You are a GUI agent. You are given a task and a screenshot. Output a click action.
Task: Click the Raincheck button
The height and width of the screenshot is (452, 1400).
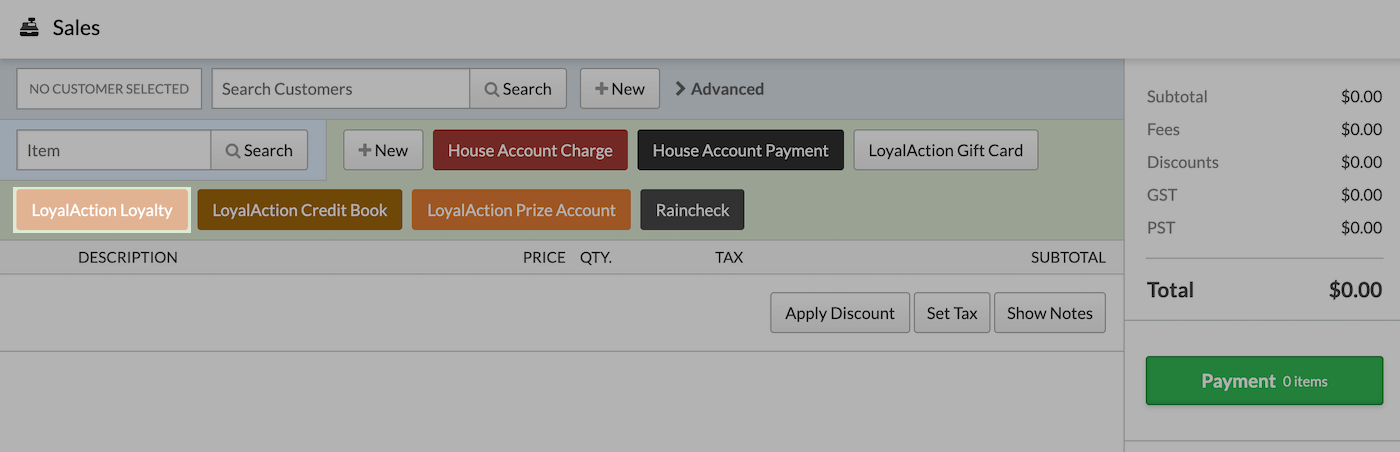point(692,210)
